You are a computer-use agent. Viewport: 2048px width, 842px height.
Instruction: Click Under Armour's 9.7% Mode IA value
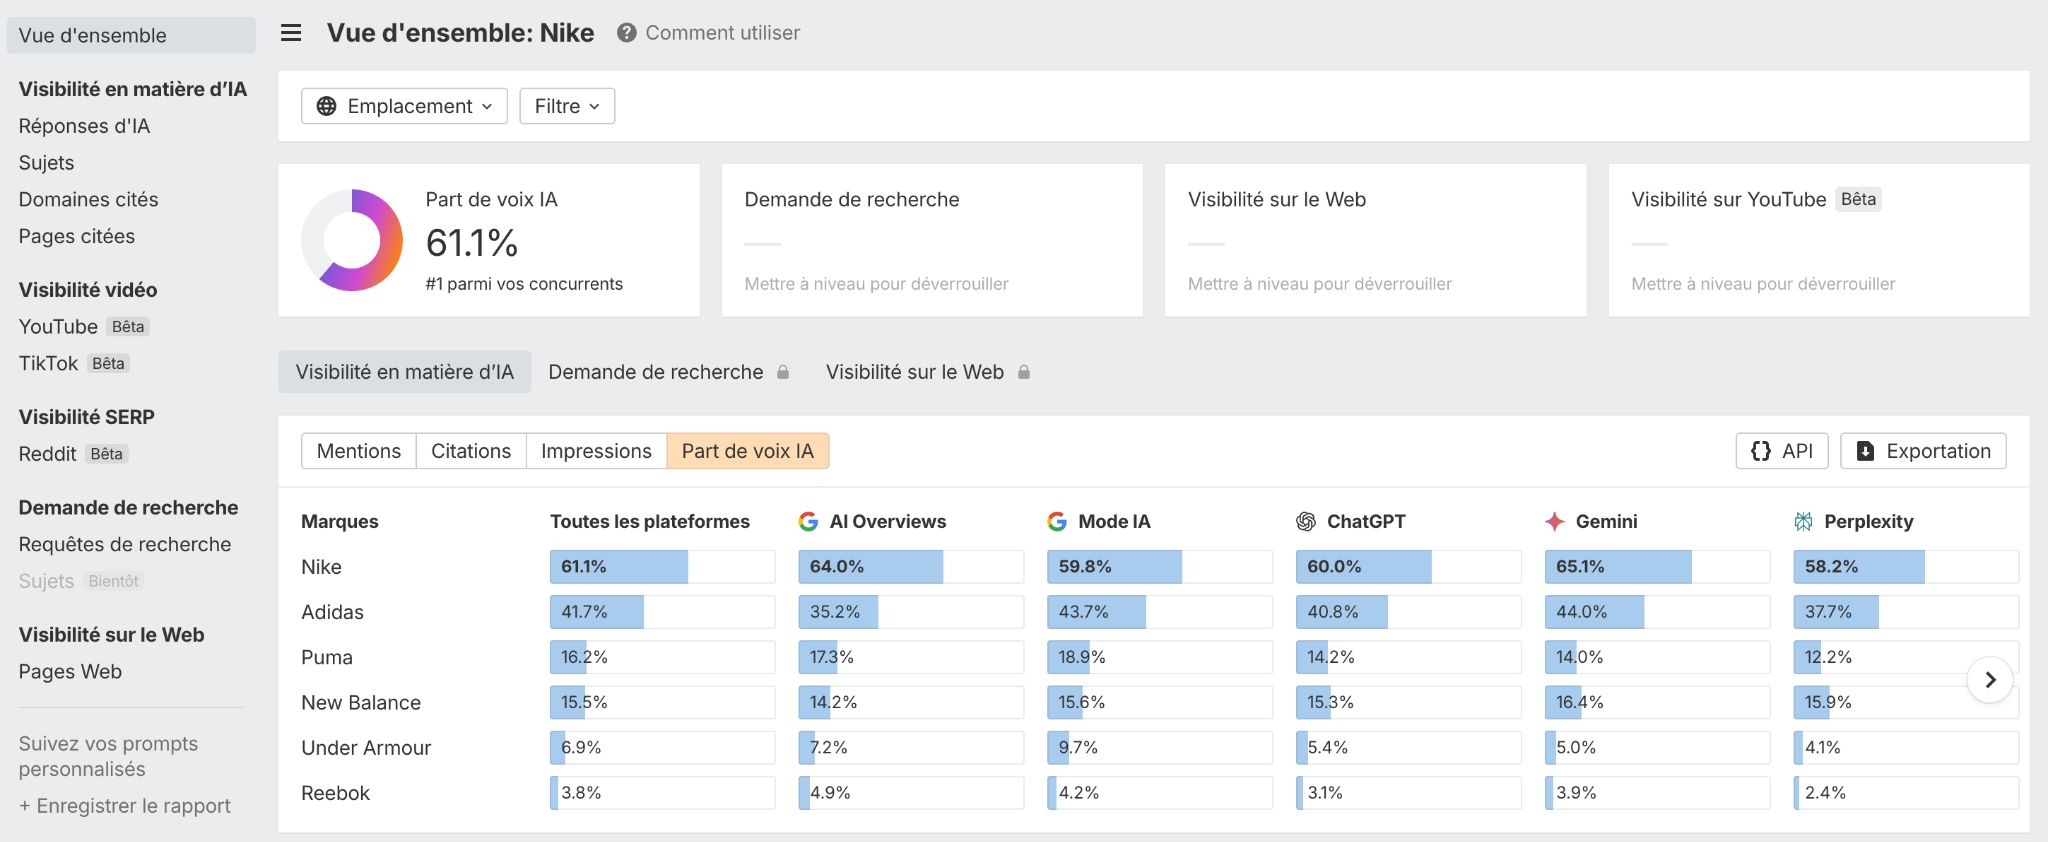click(x=1078, y=748)
